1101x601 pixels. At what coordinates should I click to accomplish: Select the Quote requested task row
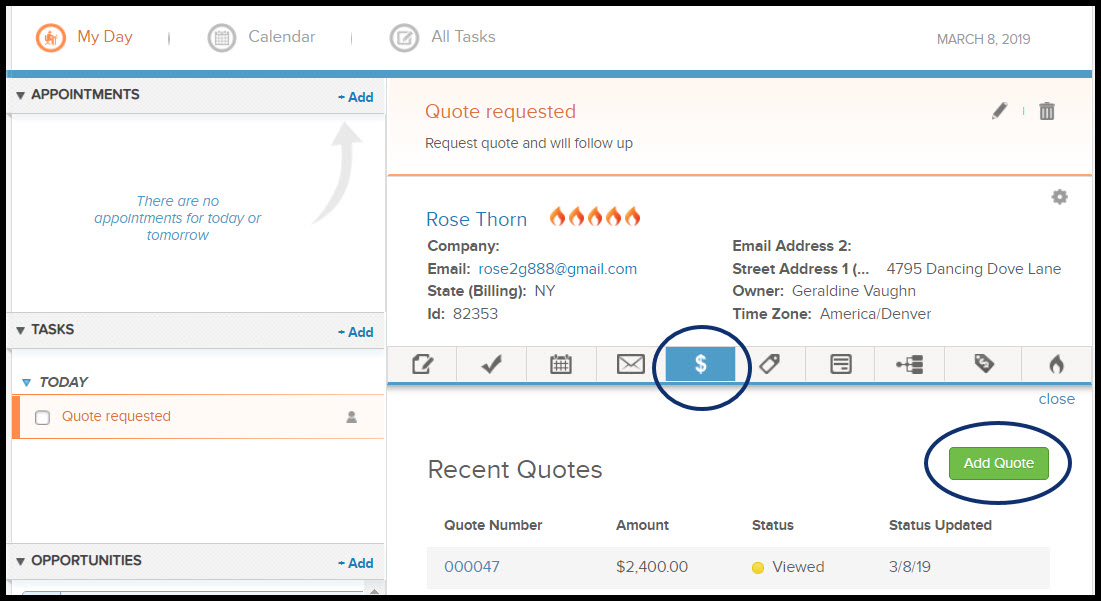click(199, 417)
